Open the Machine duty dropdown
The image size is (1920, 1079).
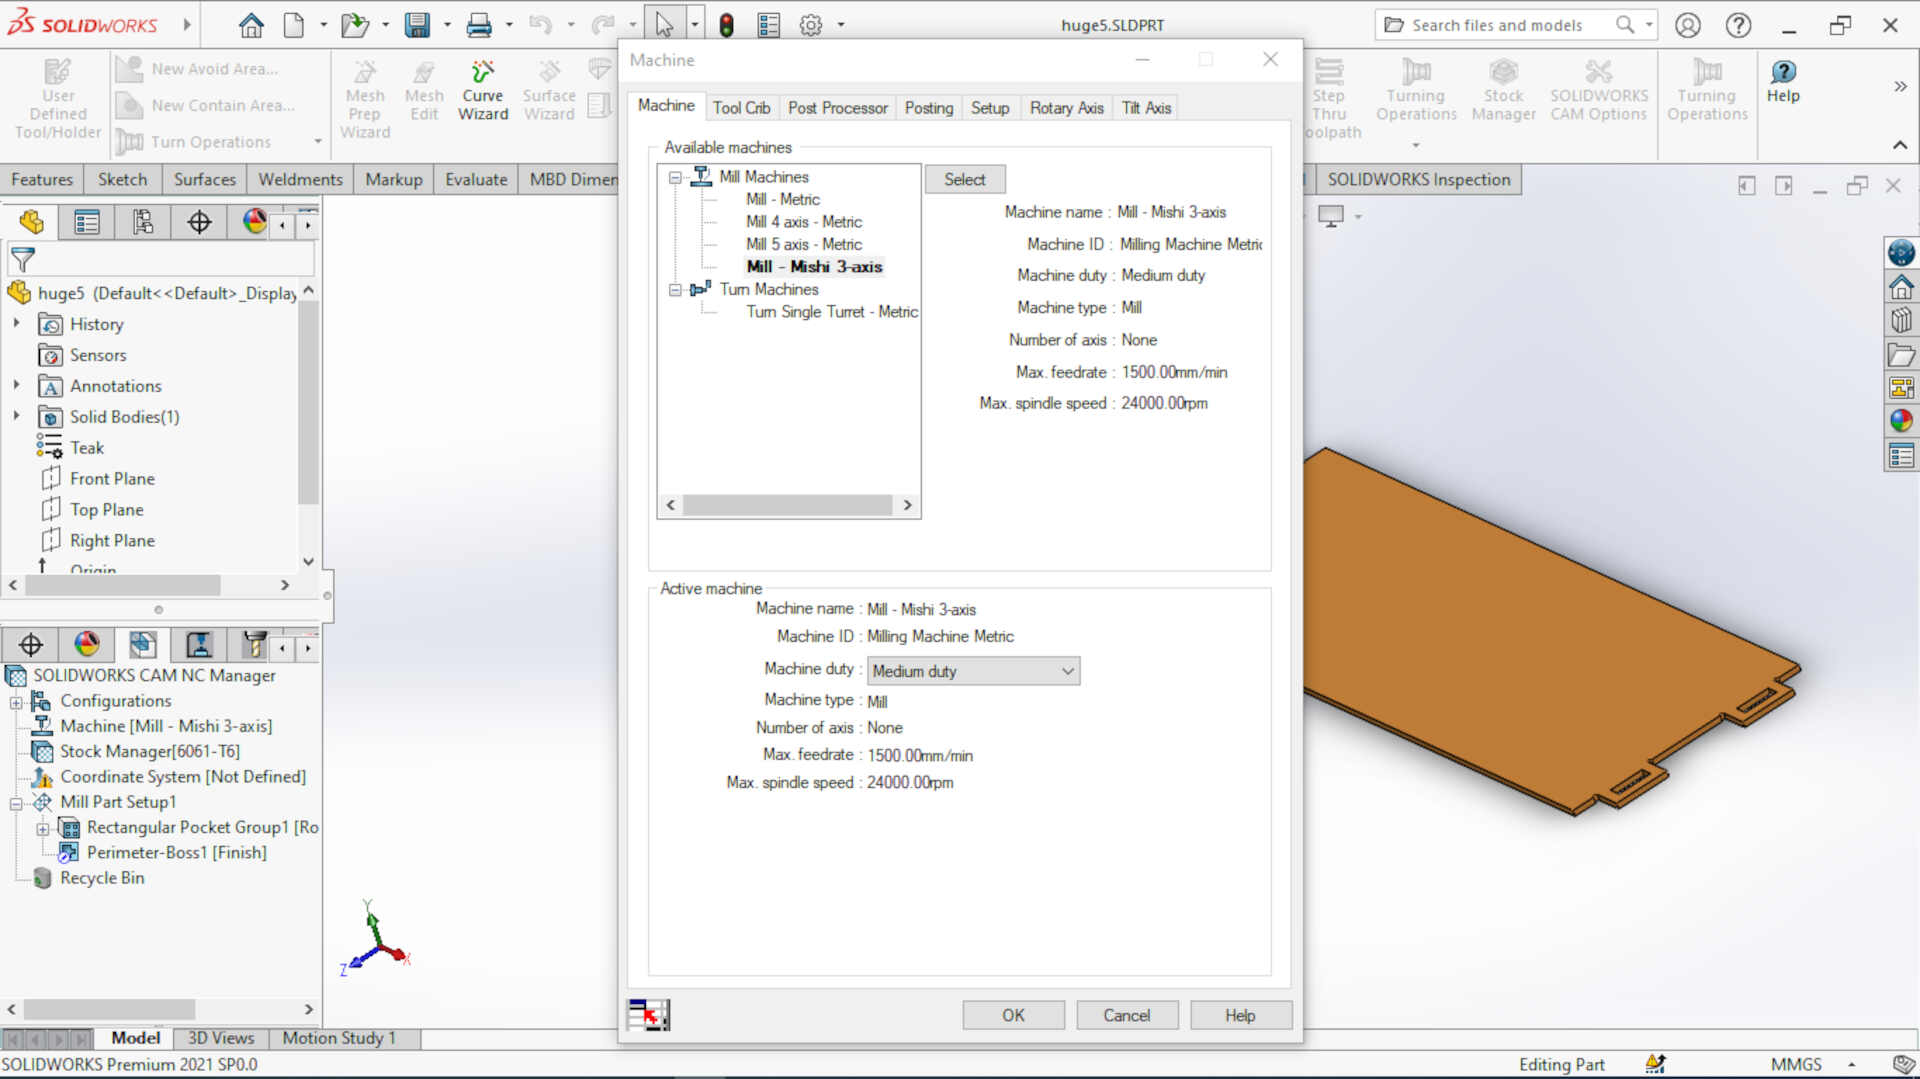pyautogui.click(x=1068, y=671)
